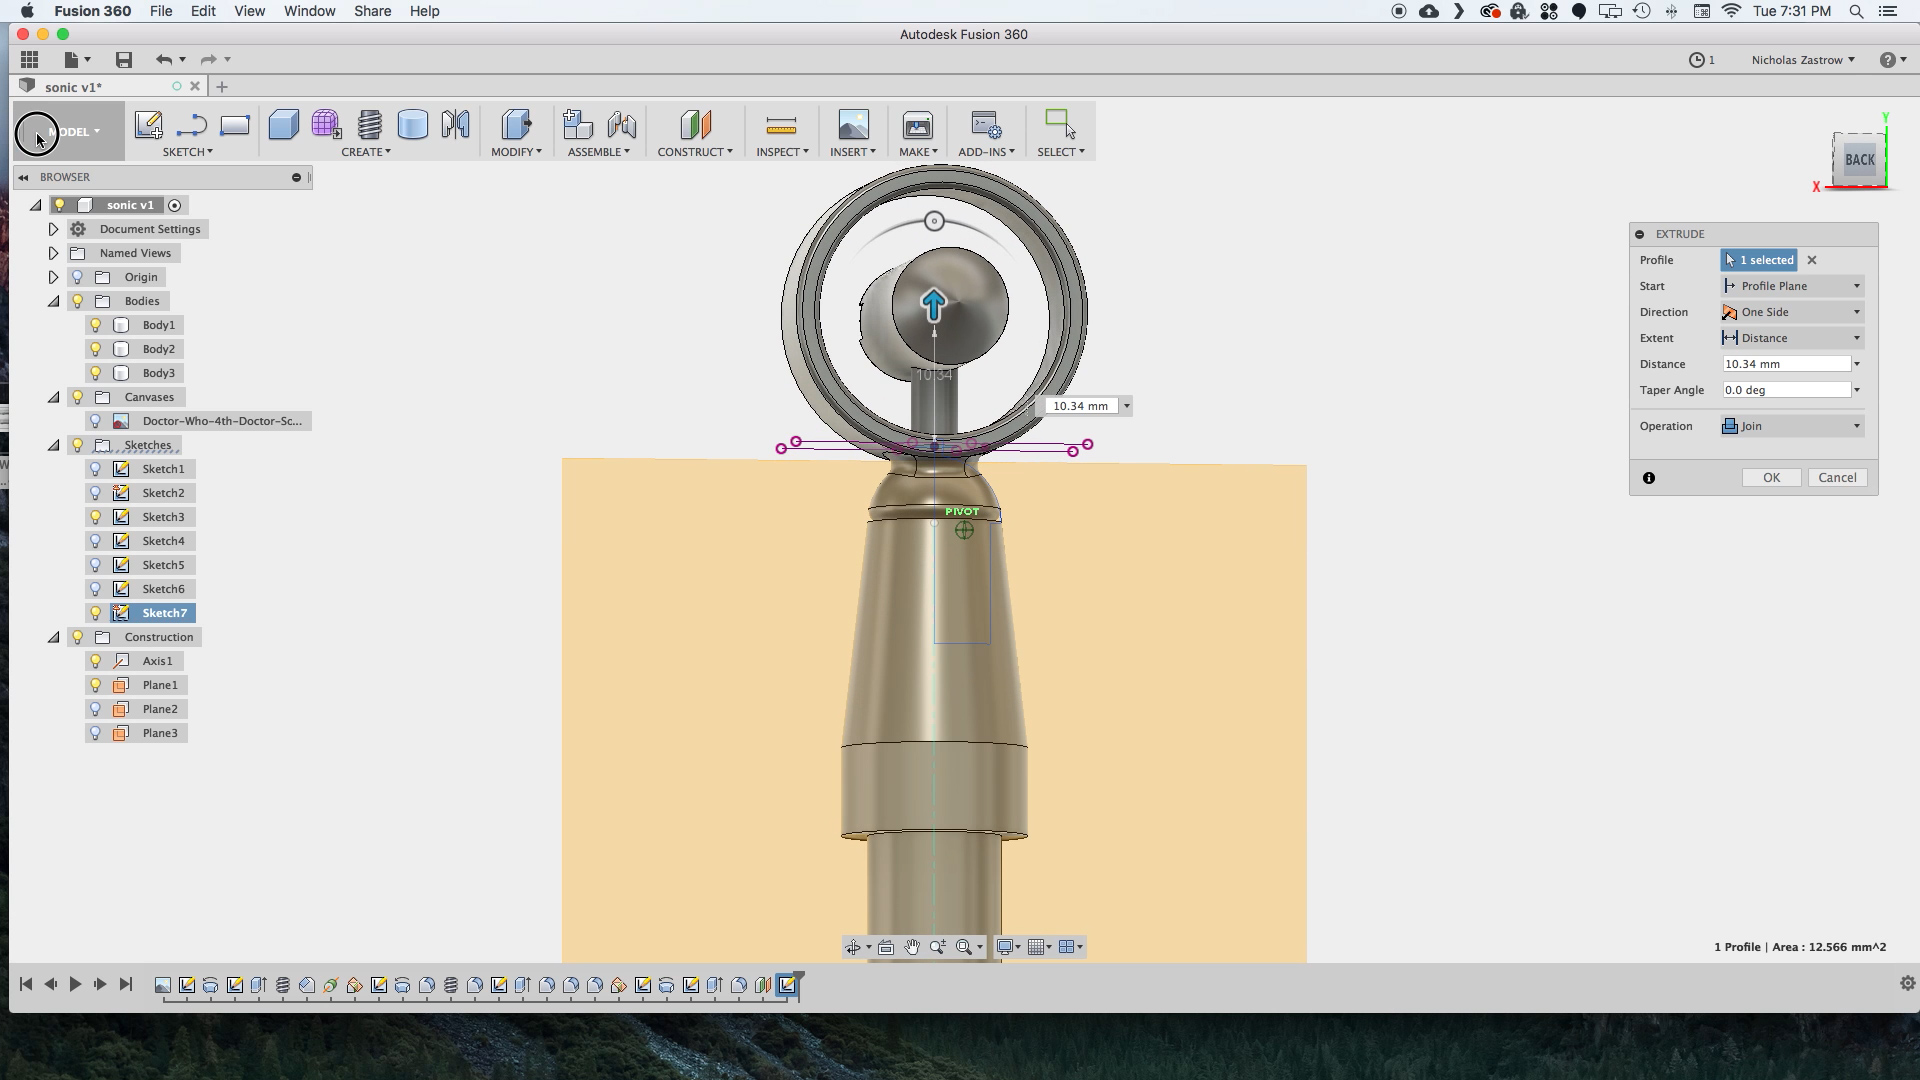Open the Edit menu
Screen dimensions: 1920x1080
click(203, 11)
